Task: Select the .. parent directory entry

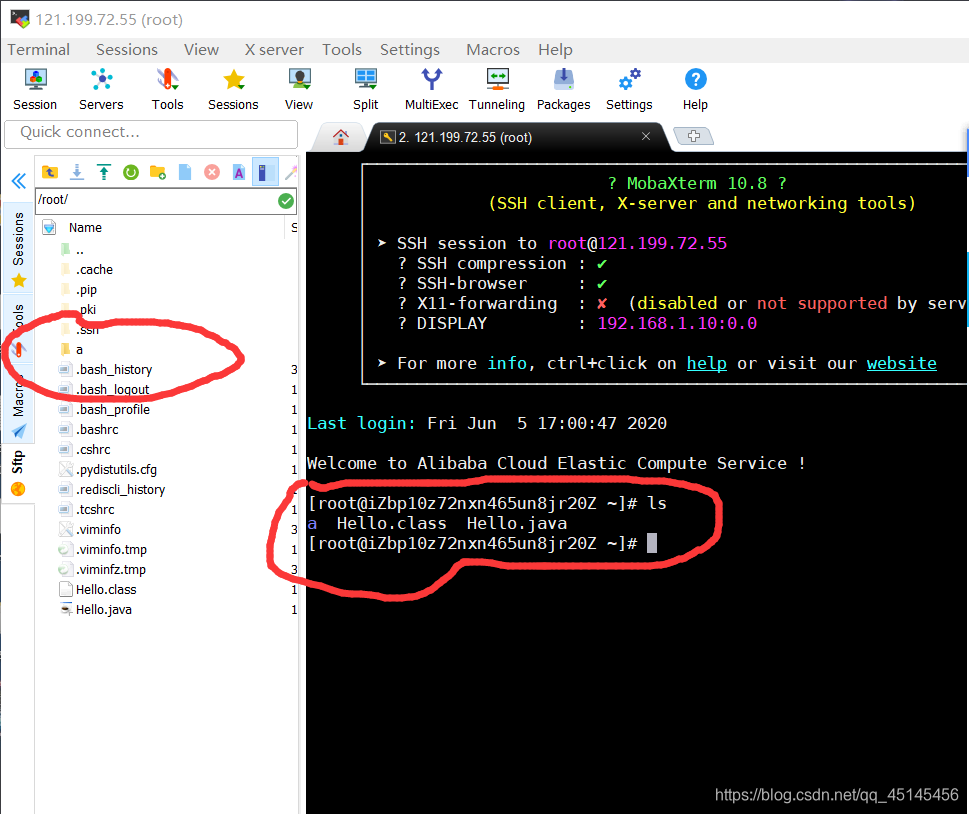Action: coord(80,250)
